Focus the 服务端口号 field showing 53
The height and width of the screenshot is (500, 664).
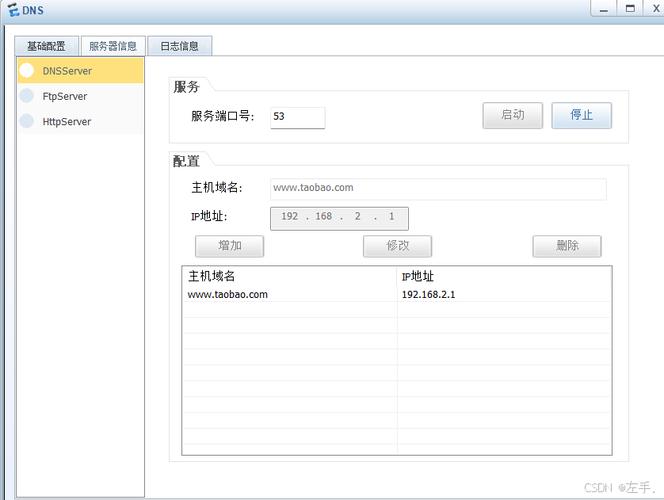(x=298, y=117)
